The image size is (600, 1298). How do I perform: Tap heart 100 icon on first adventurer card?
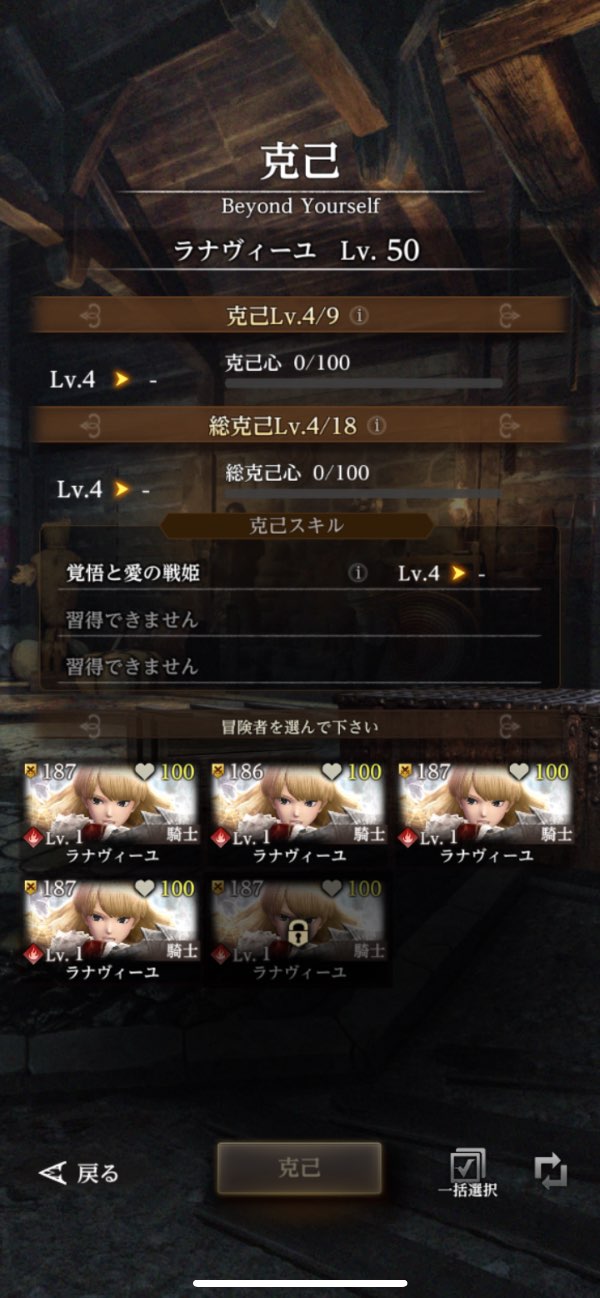tap(145, 772)
